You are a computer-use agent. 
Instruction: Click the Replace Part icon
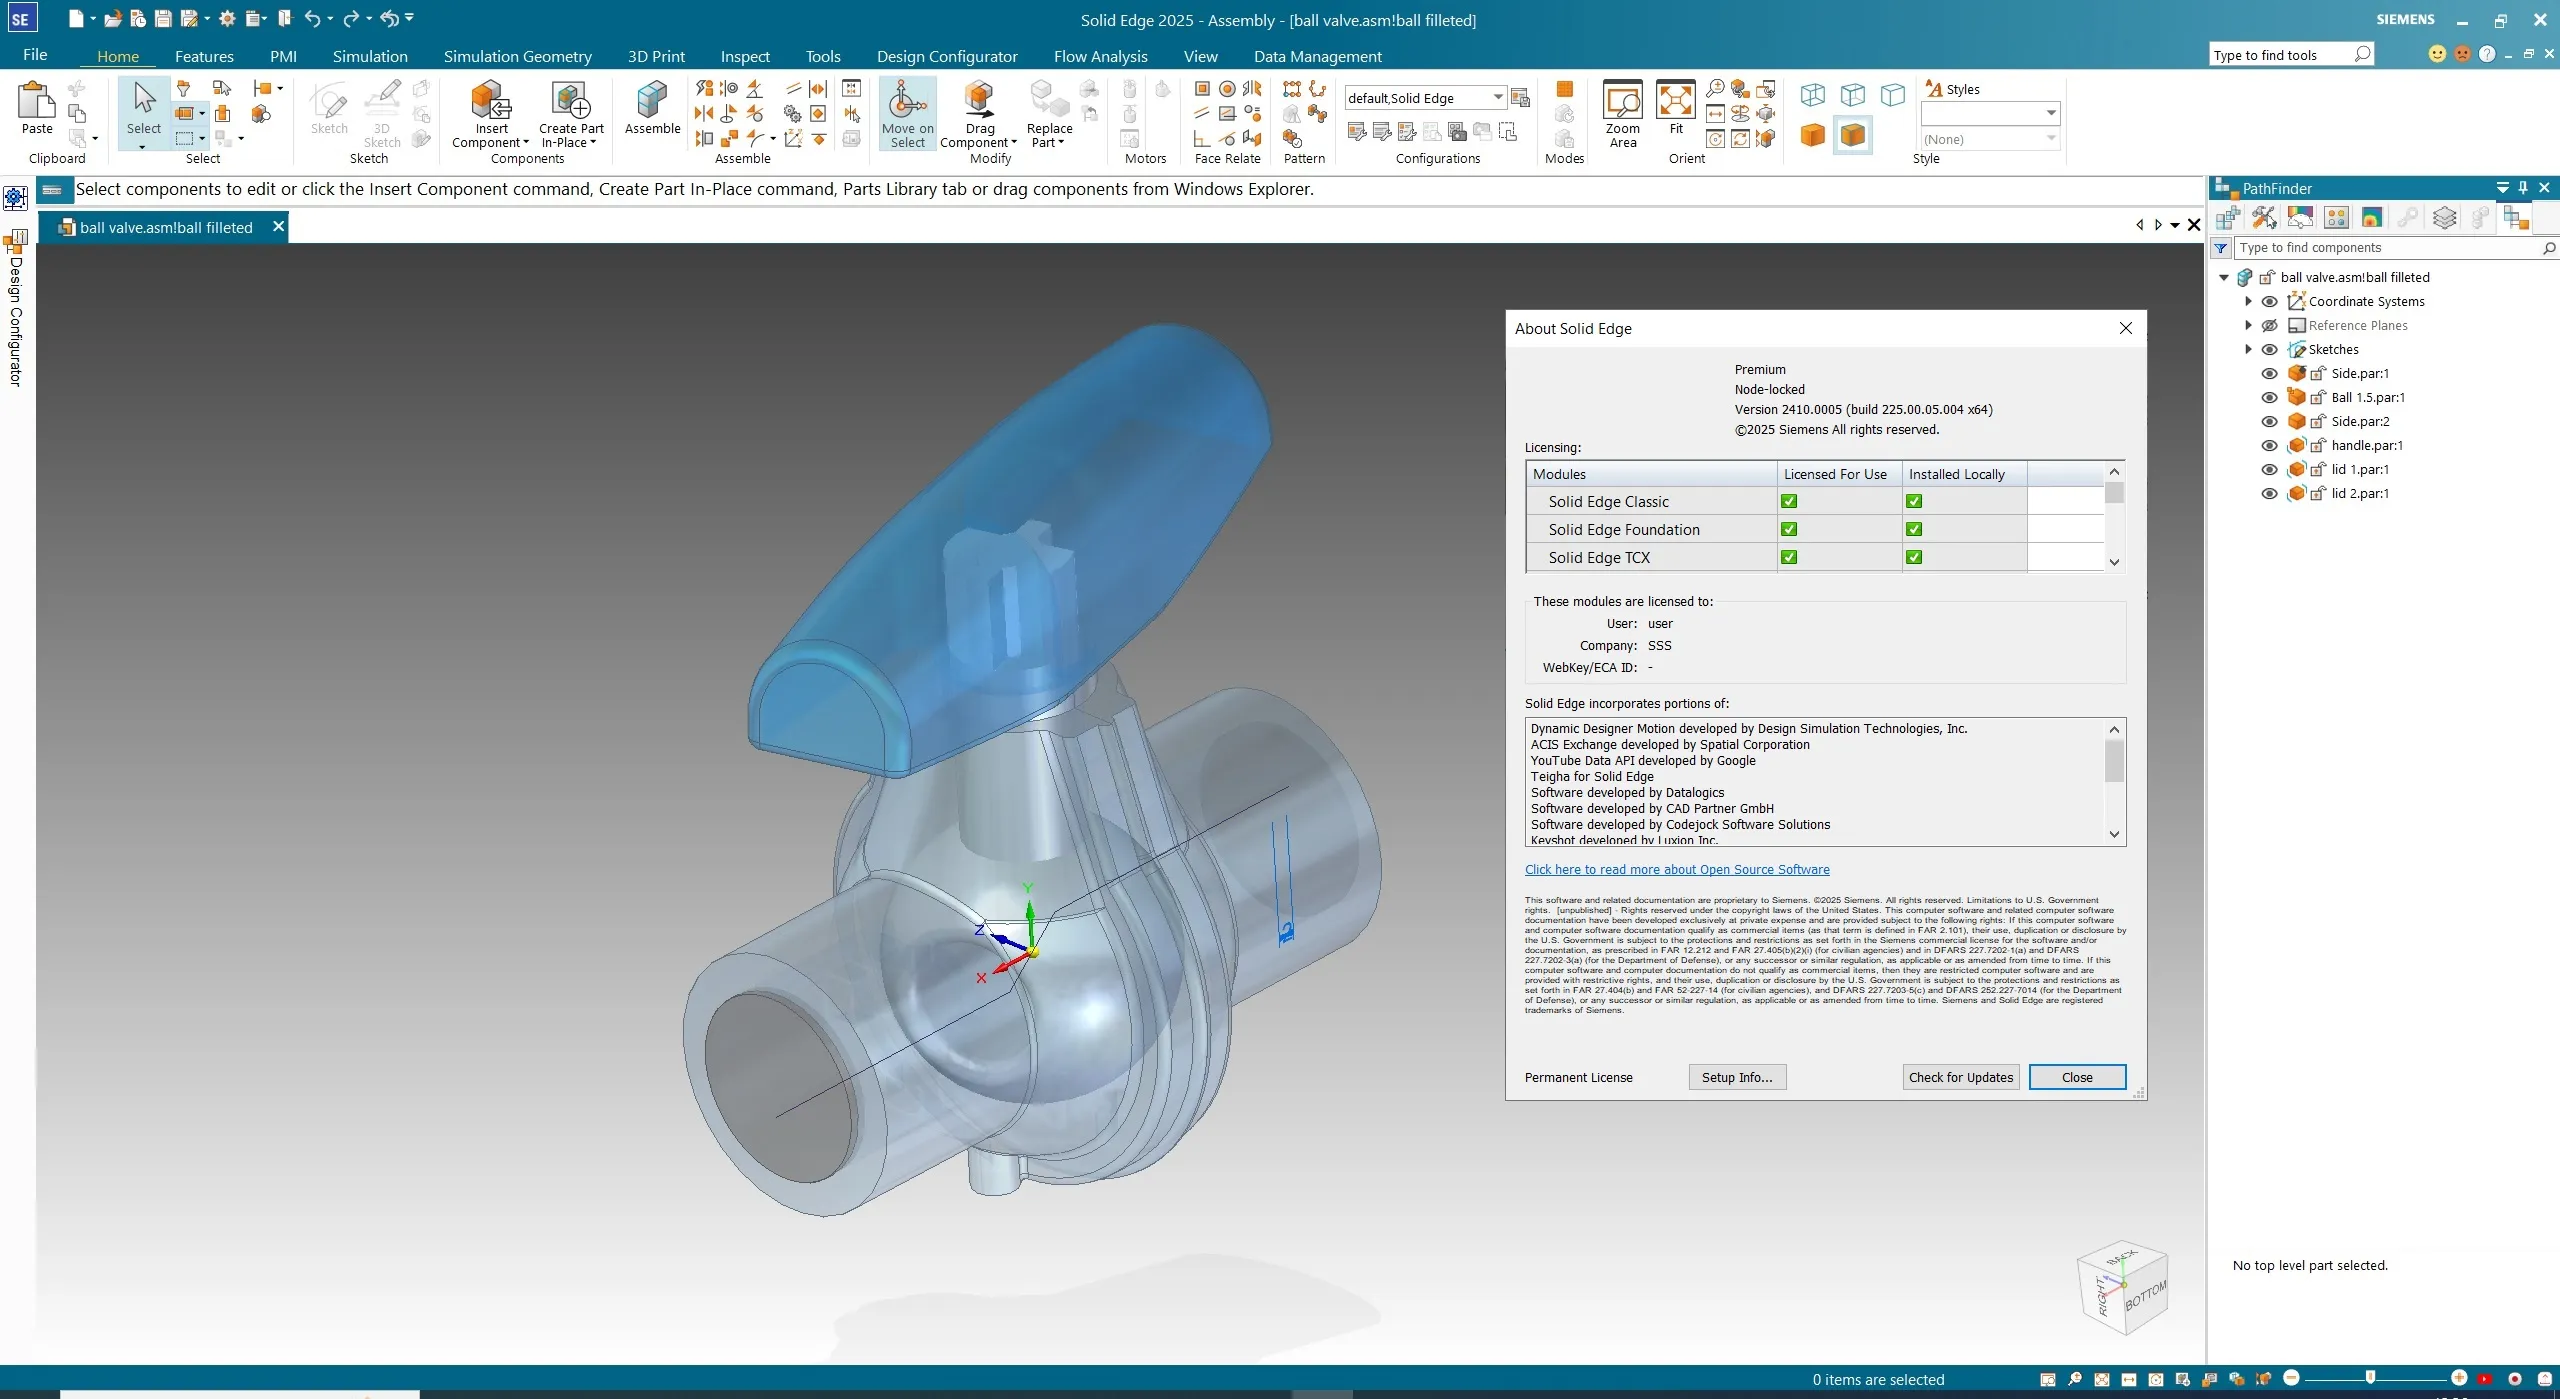(x=1049, y=101)
